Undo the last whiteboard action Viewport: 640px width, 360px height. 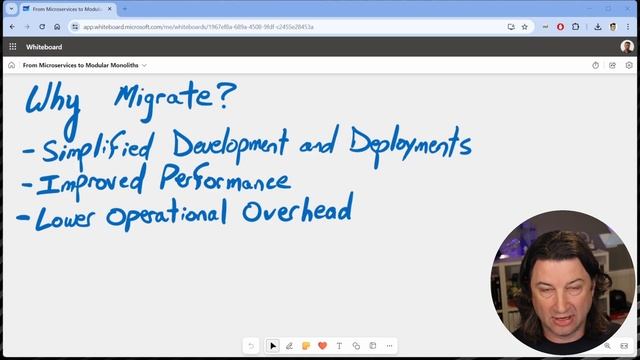click(251, 346)
